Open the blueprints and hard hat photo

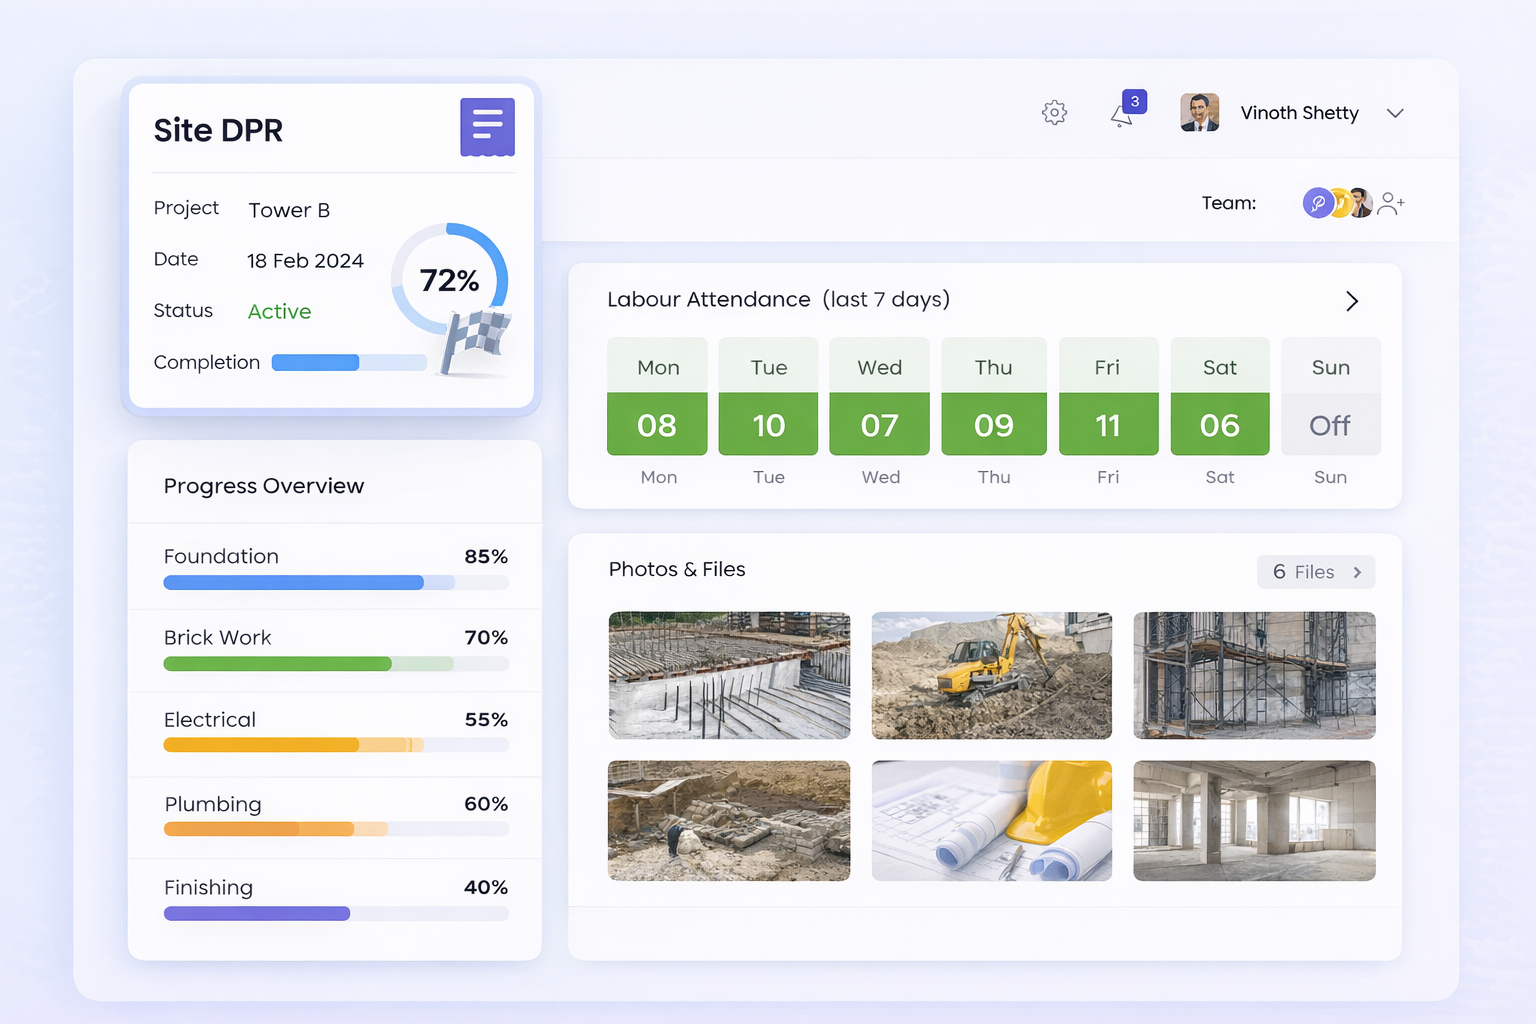(992, 821)
